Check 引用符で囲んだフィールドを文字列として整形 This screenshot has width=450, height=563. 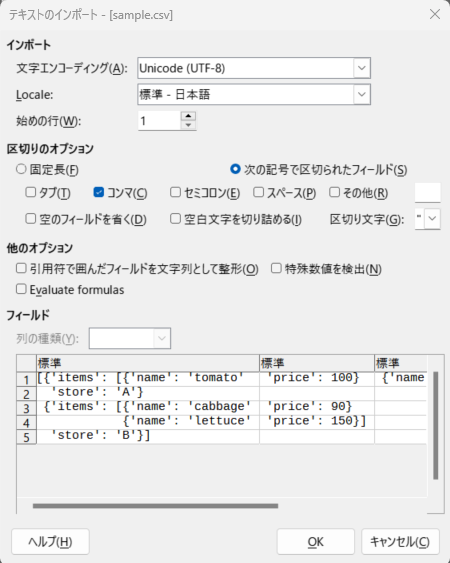(x=21, y=268)
